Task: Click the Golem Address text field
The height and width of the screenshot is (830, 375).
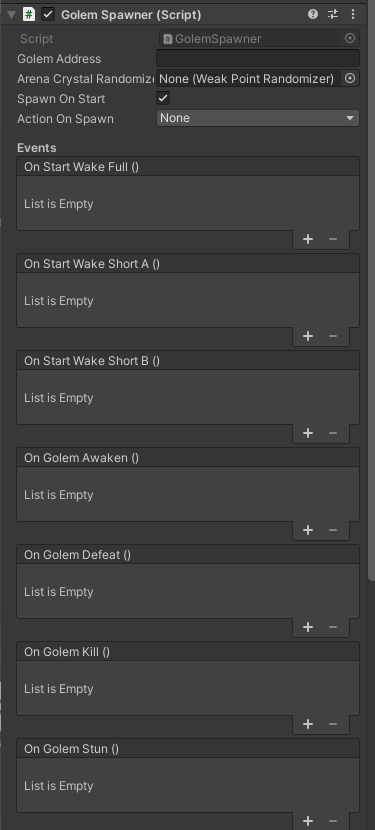Action: point(258,58)
